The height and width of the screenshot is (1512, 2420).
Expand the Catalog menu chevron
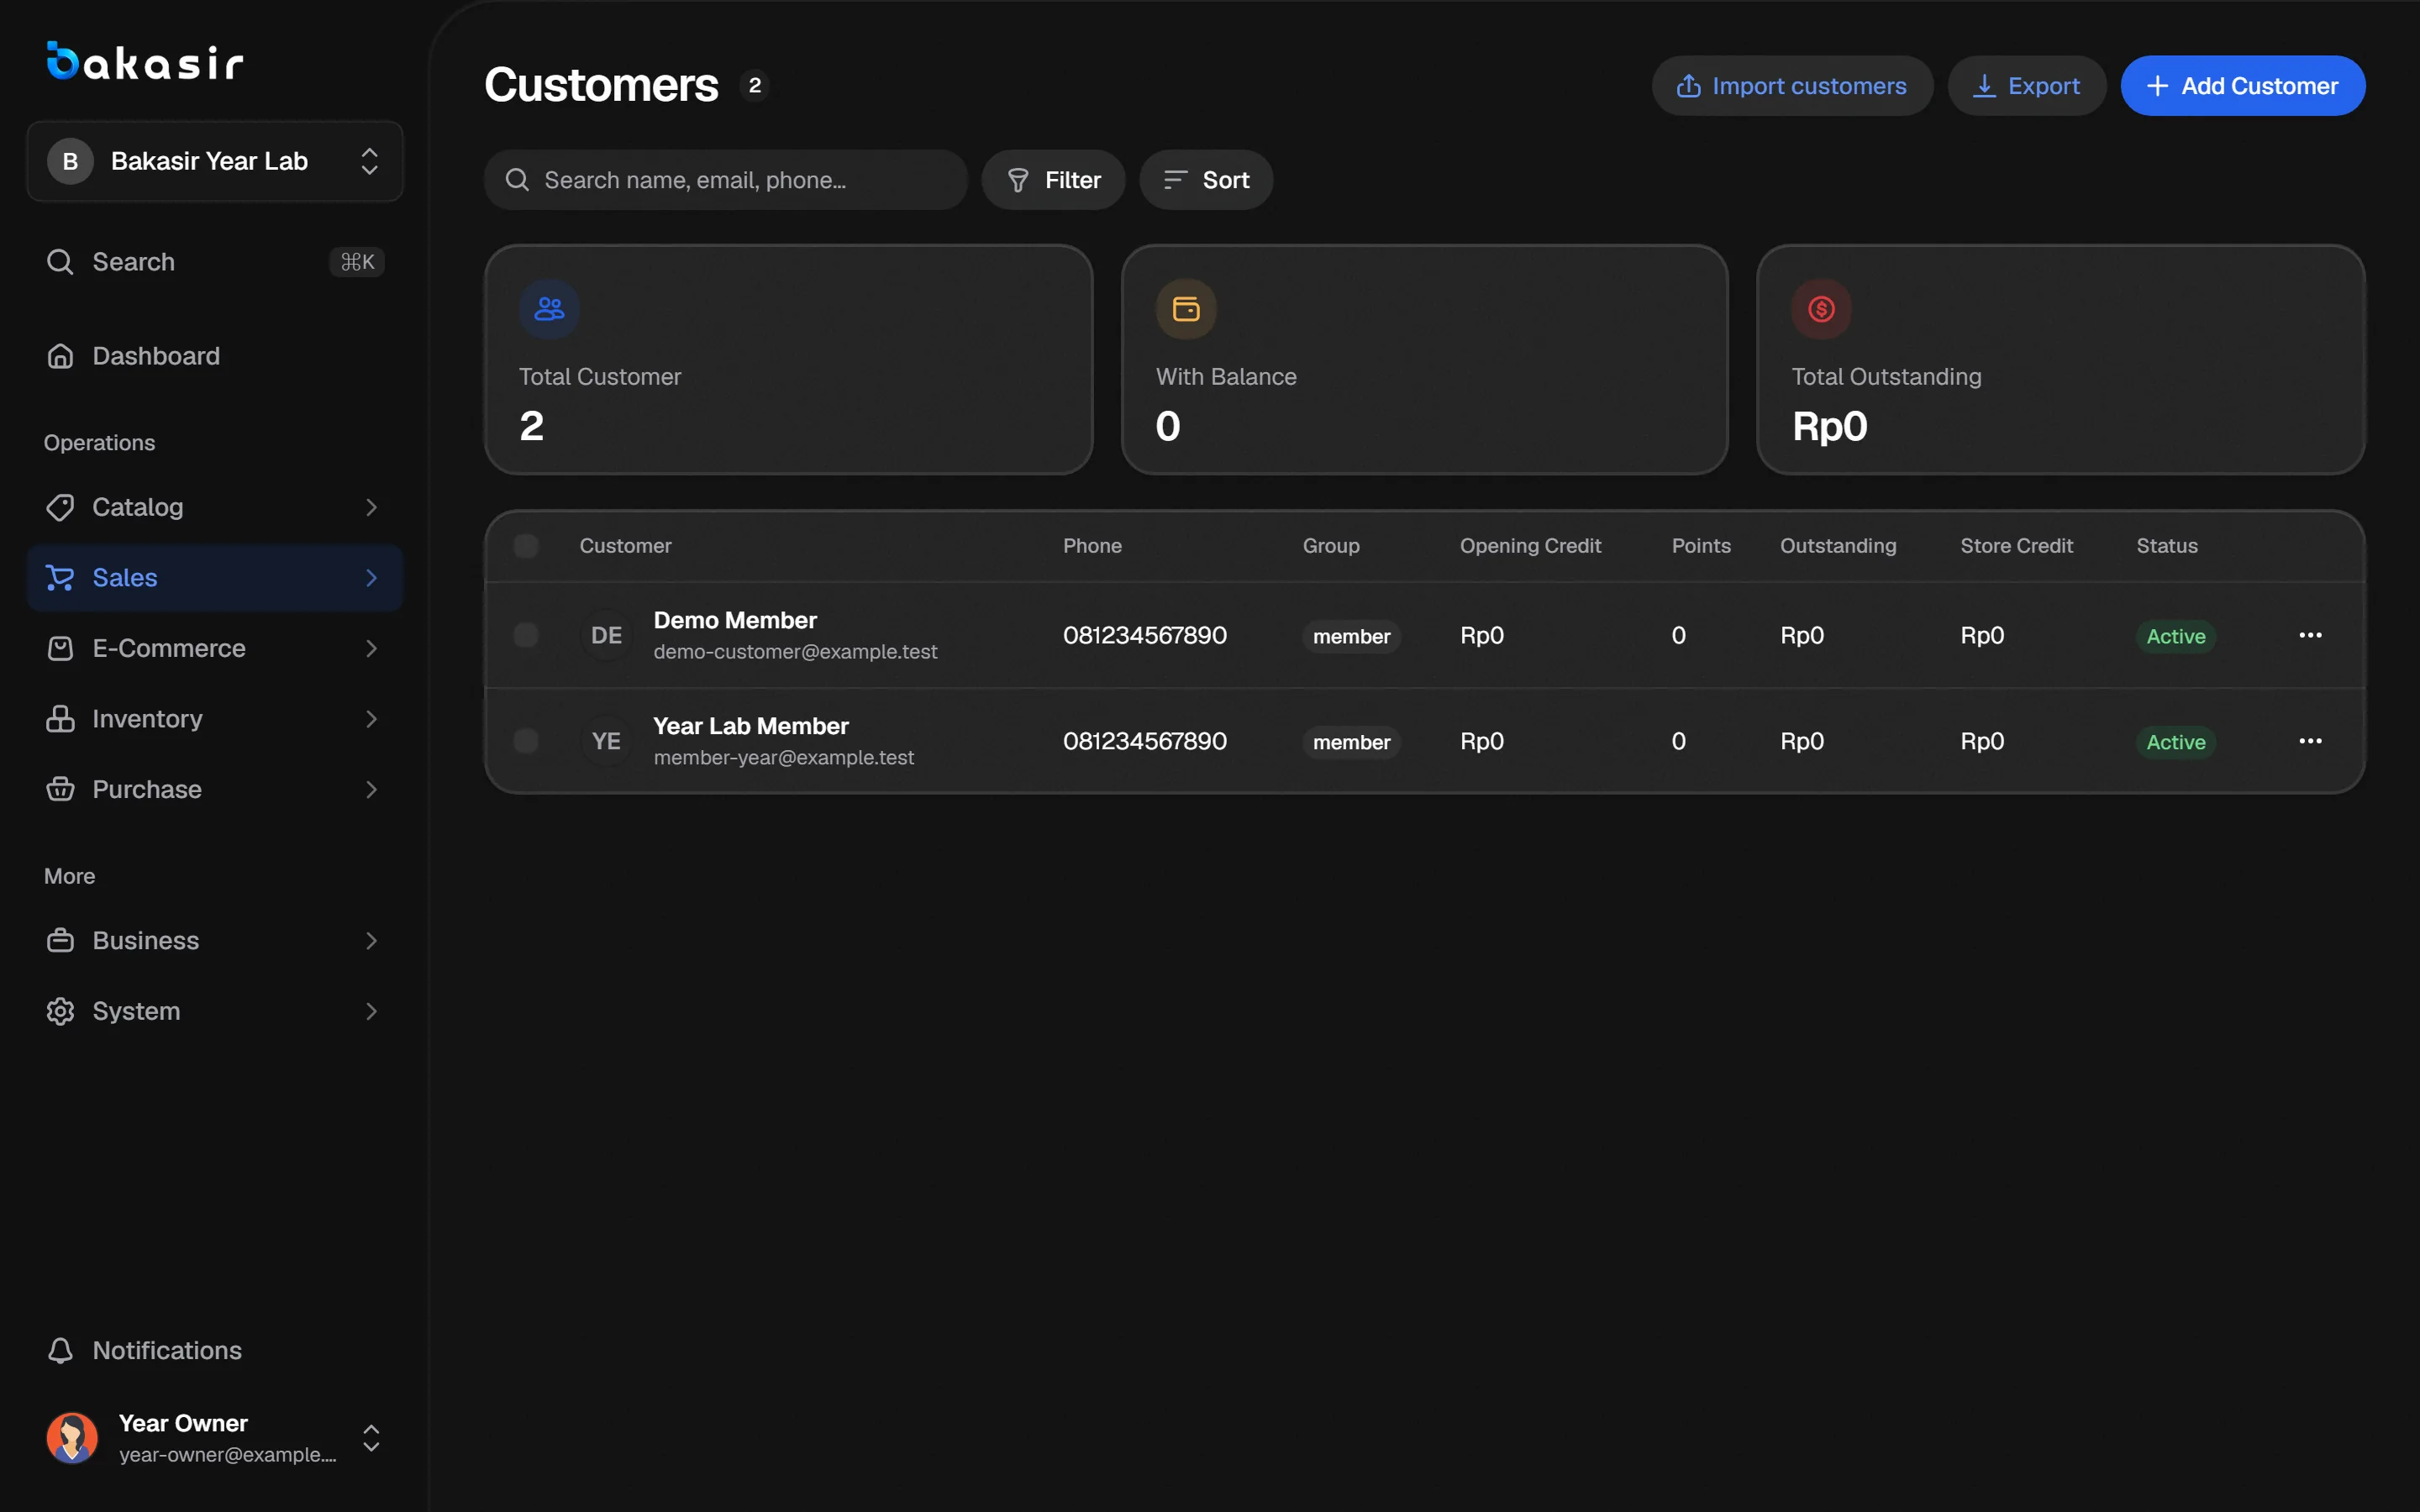tap(371, 507)
